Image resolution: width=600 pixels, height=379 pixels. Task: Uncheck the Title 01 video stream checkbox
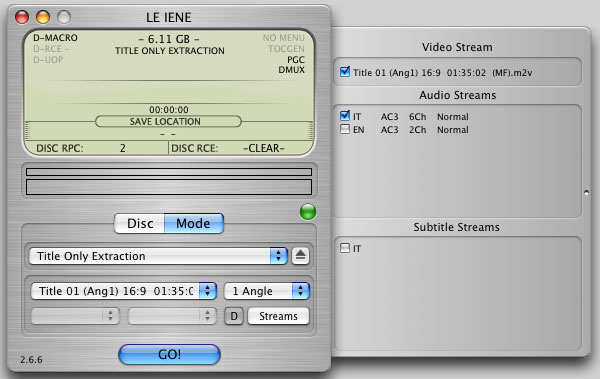coord(345,72)
